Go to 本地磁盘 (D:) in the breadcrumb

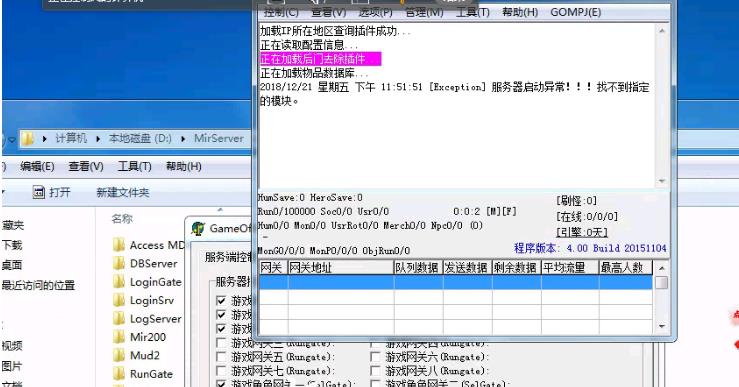(x=140, y=138)
